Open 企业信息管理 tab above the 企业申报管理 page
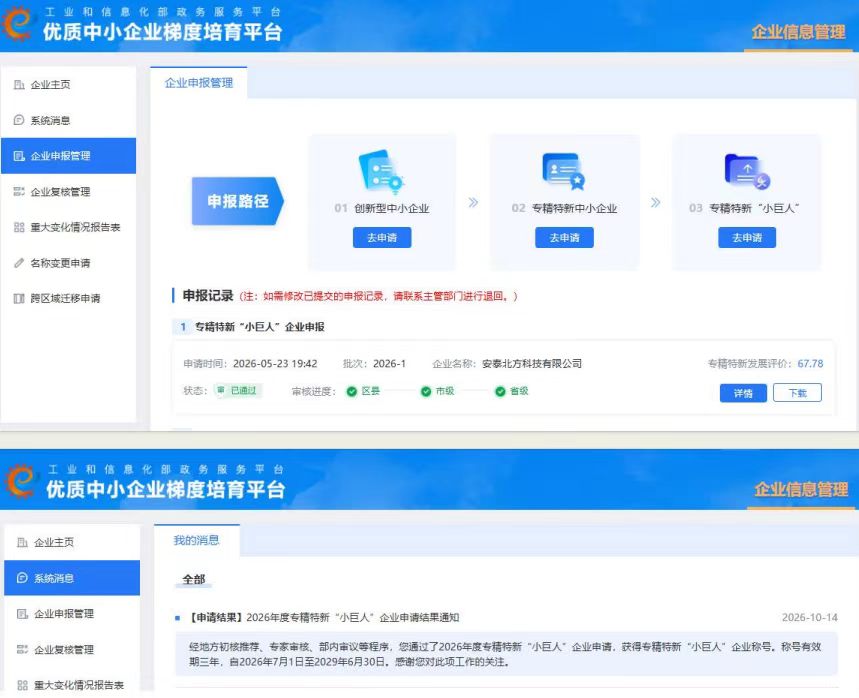 click(x=798, y=32)
